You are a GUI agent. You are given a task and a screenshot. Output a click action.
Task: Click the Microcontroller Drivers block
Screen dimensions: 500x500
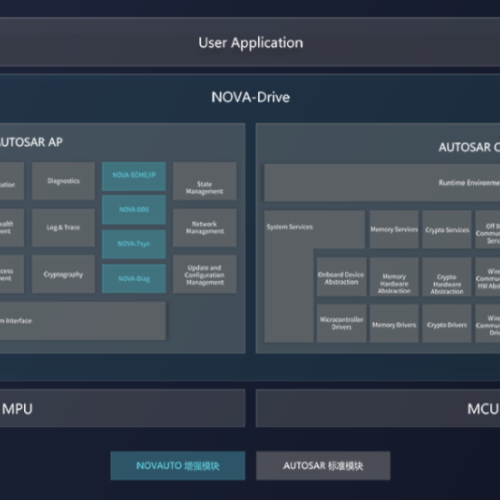(x=341, y=323)
